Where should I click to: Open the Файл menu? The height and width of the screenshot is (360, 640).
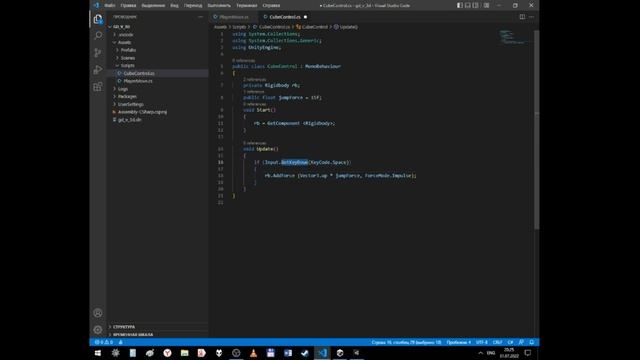(x=110, y=6)
